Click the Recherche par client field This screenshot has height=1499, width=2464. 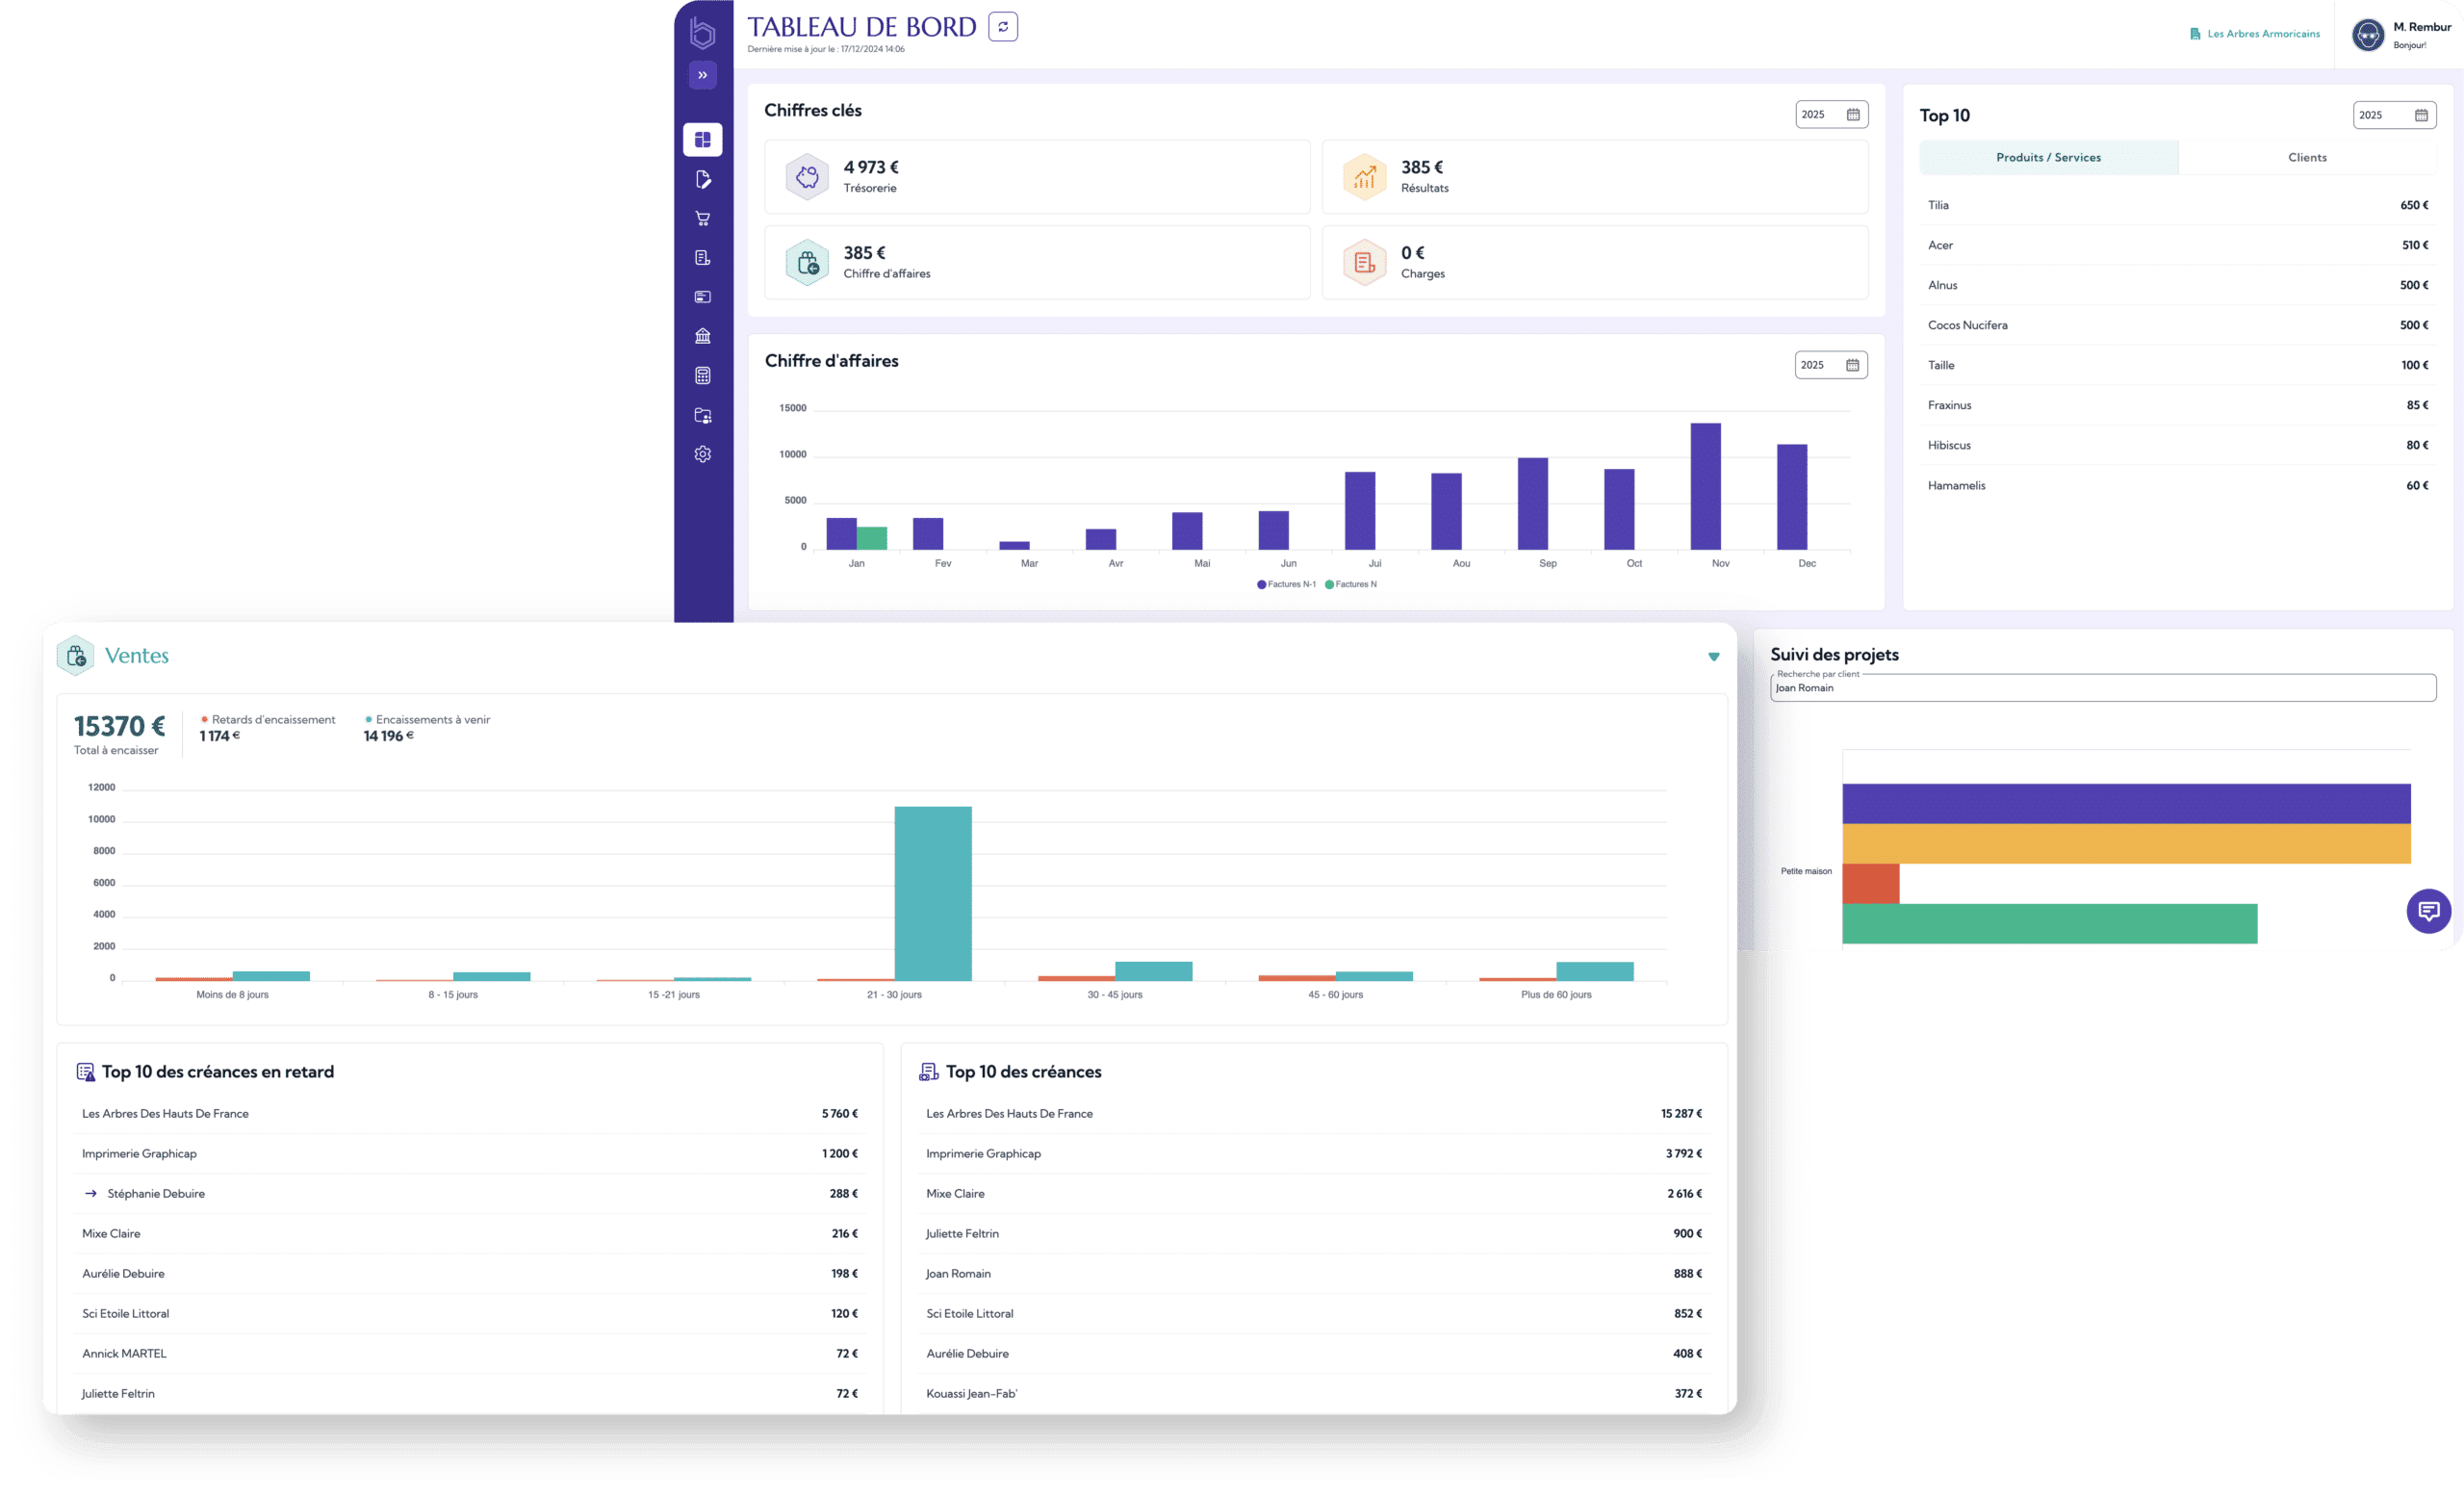point(2102,688)
